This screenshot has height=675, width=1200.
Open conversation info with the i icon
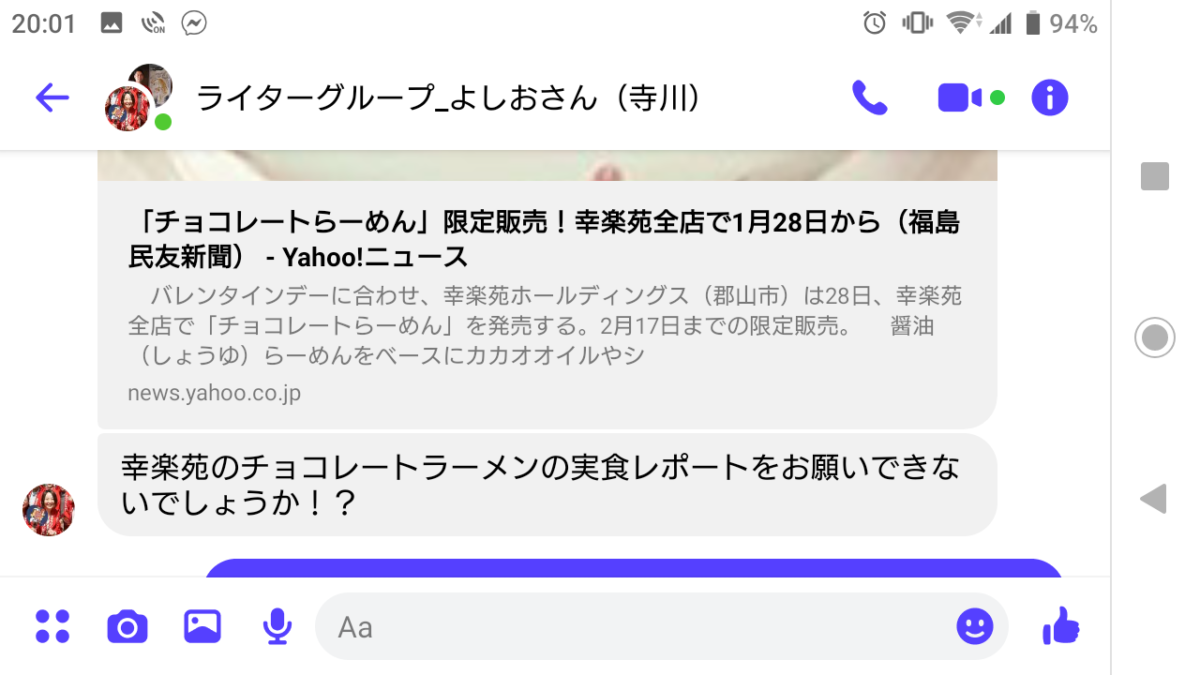click(x=1050, y=97)
